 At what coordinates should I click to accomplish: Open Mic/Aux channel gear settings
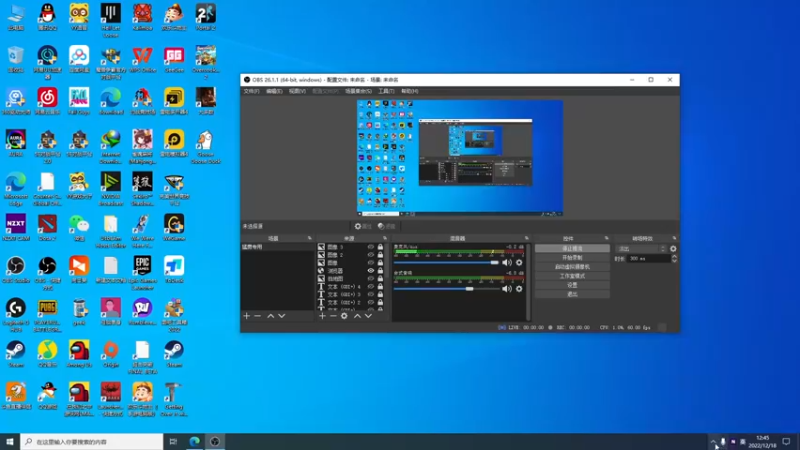pos(519,263)
